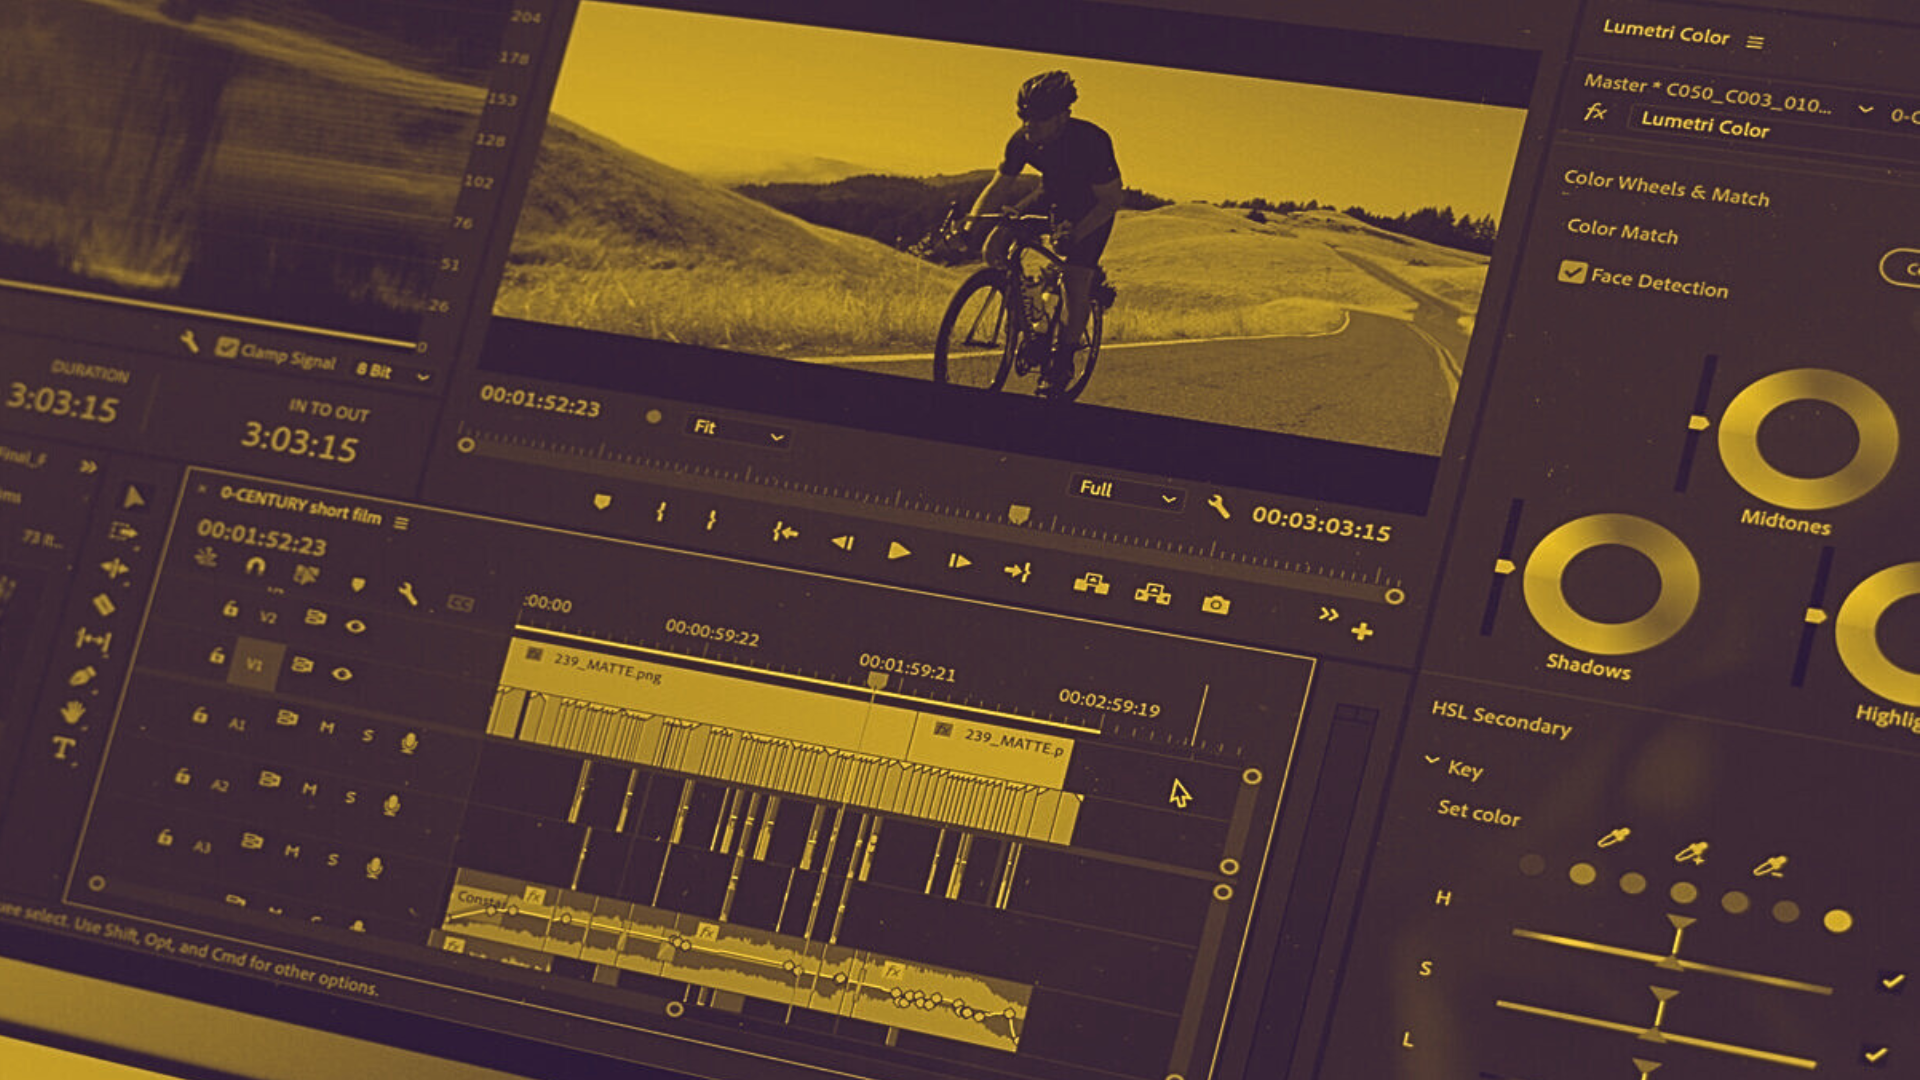Click the Lift button
The height and width of the screenshot is (1080, 1920).
(1091, 583)
